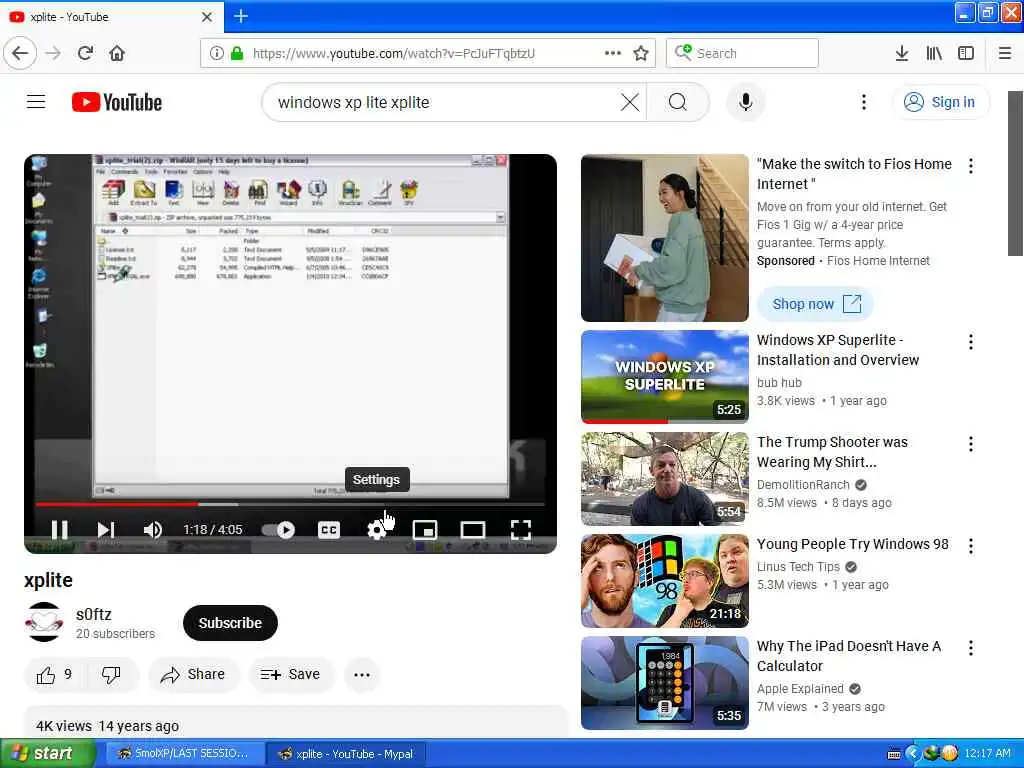Reload the current YouTube page
The width and height of the screenshot is (1024, 768).
pyautogui.click(x=85, y=53)
